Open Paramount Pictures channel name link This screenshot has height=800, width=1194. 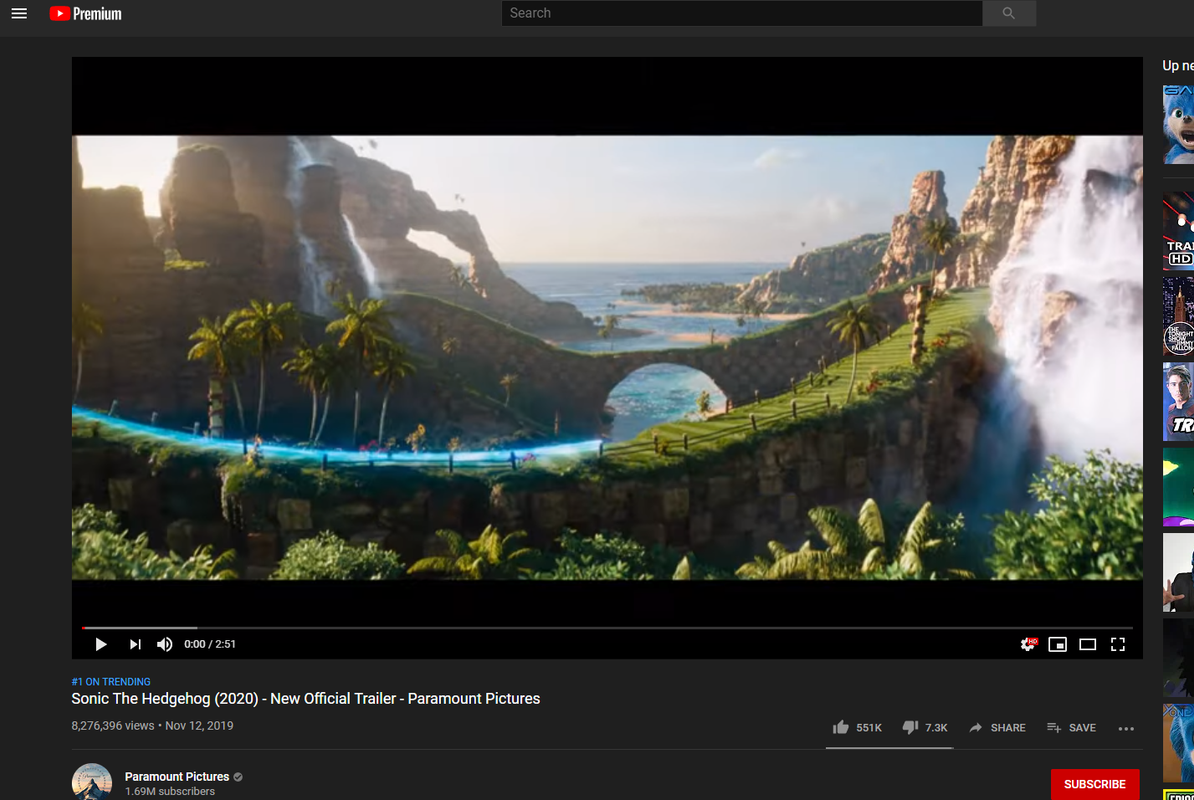177,776
